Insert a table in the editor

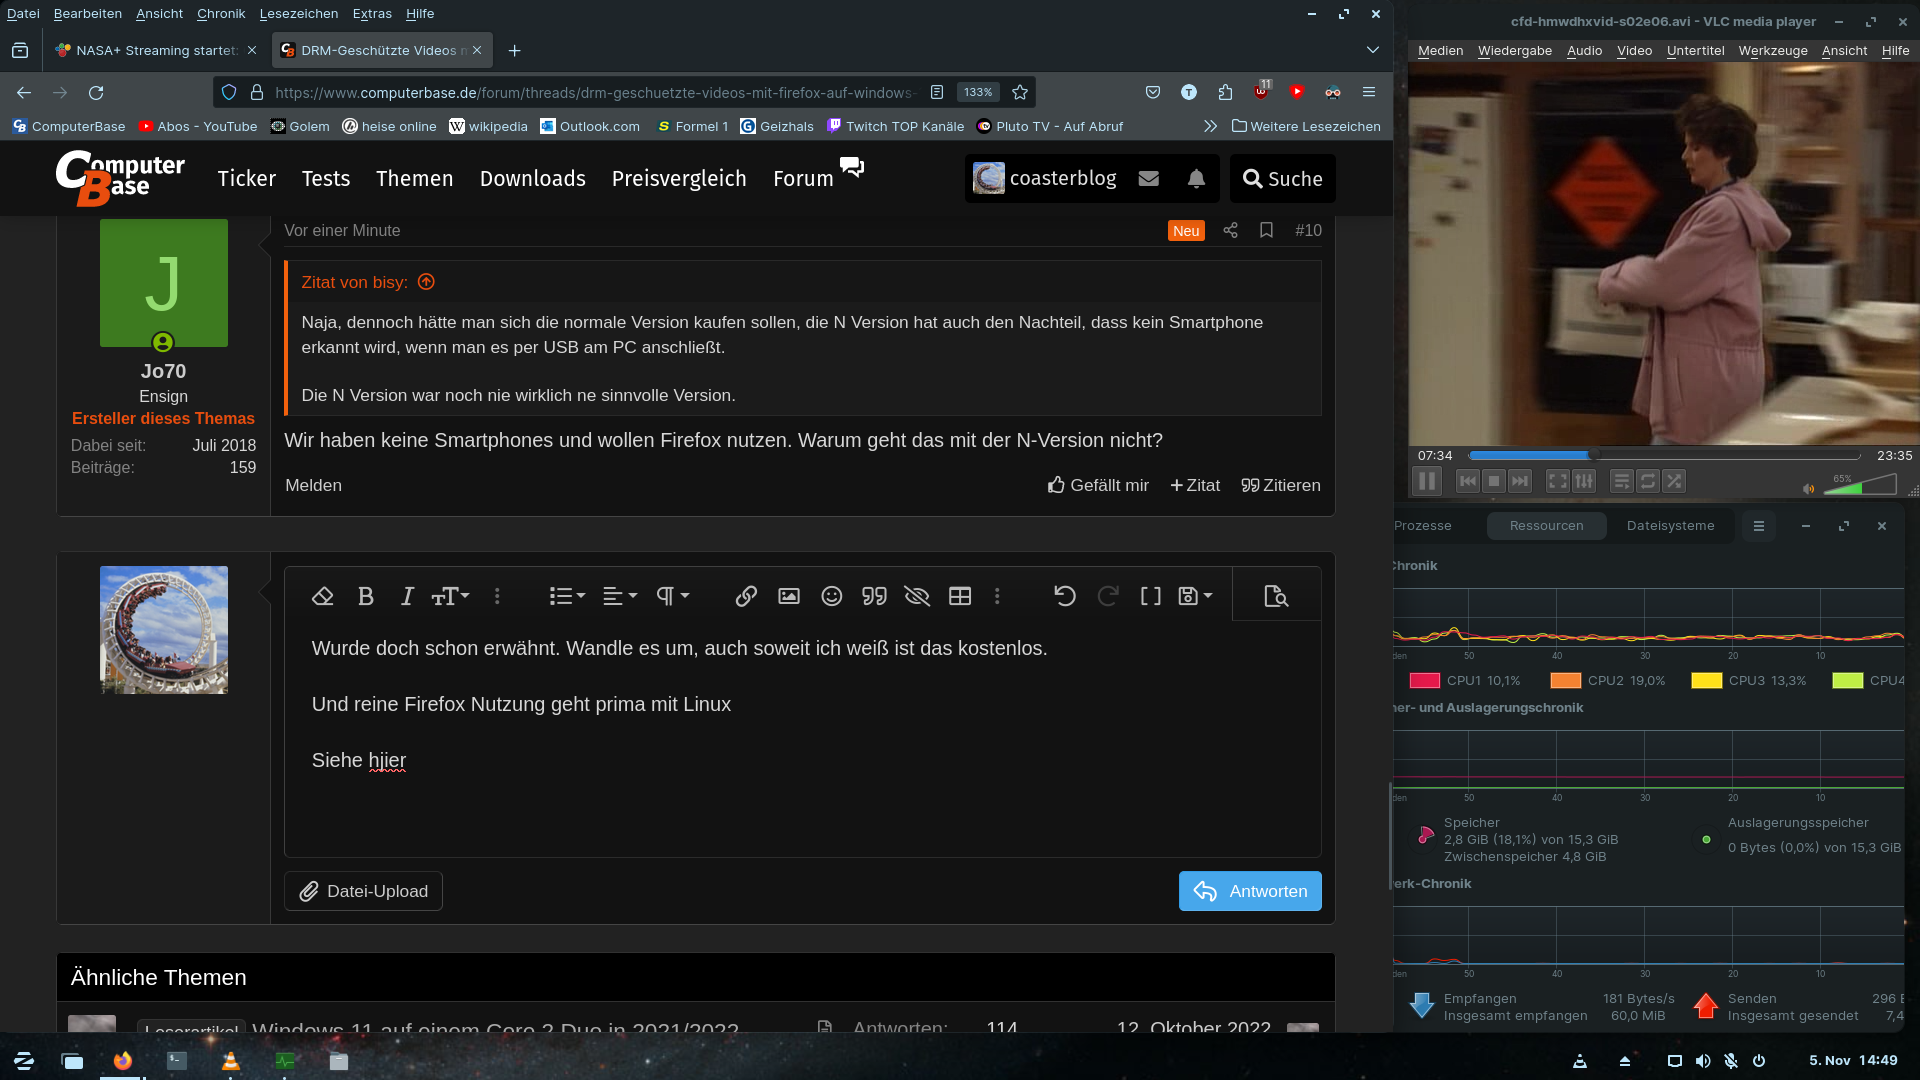[960, 597]
